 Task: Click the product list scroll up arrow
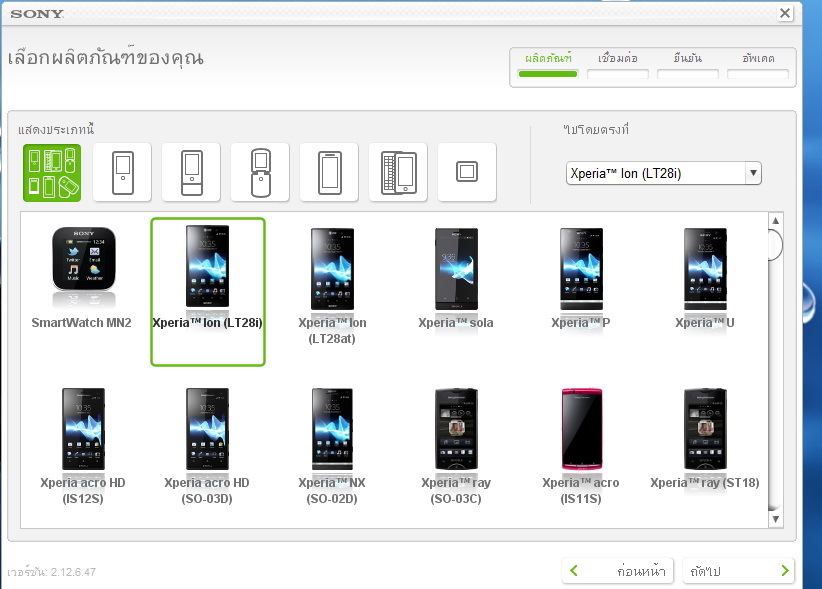775,221
